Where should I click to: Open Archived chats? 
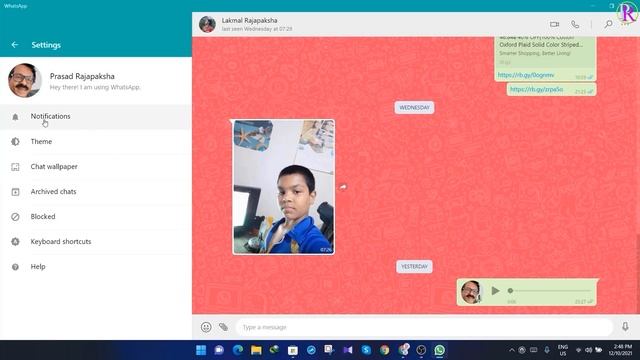(x=96, y=191)
